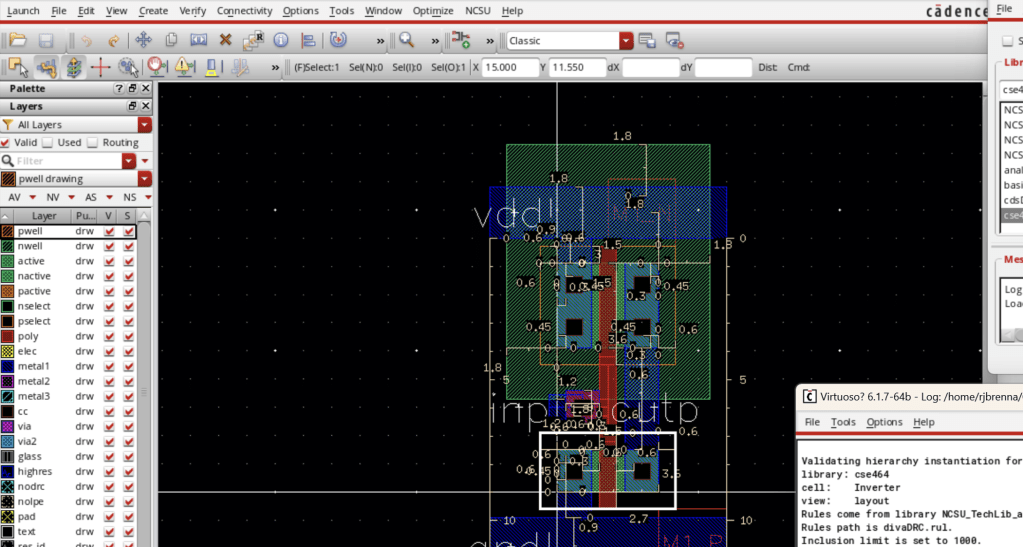This screenshot has height=547, width=1023.
Task: Click the Copy tool icon
Action: pyautogui.click(x=171, y=41)
